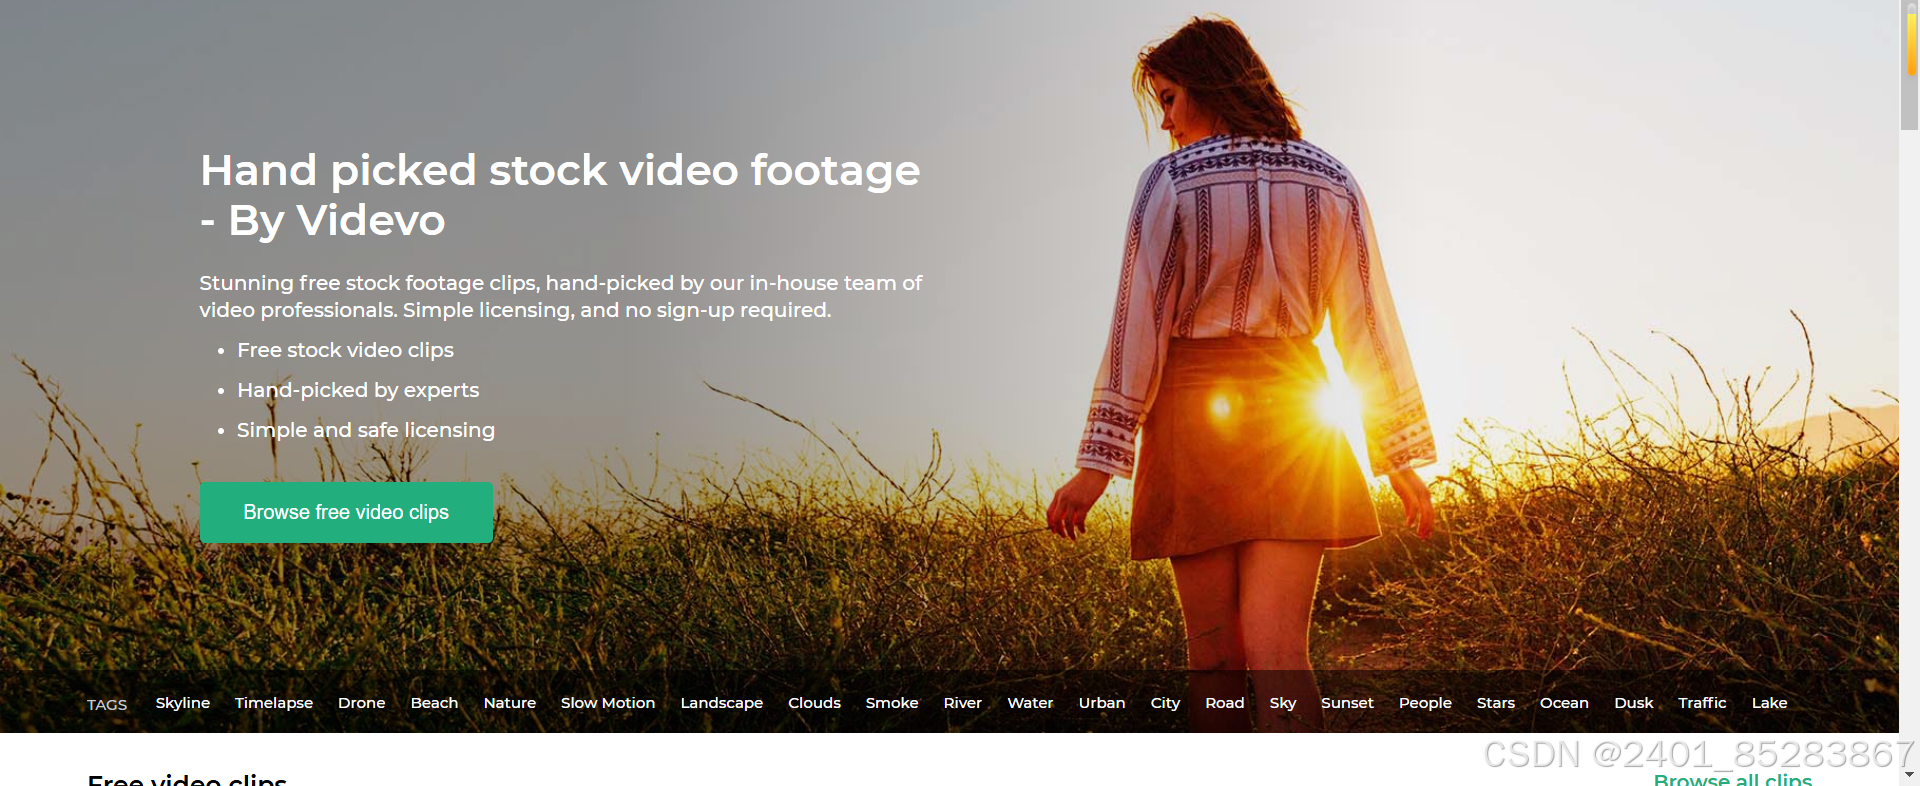Click the scrollbar down arrow
Image resolution: width=1920 pixels, height=786 pixels.
pos(1910,775)
